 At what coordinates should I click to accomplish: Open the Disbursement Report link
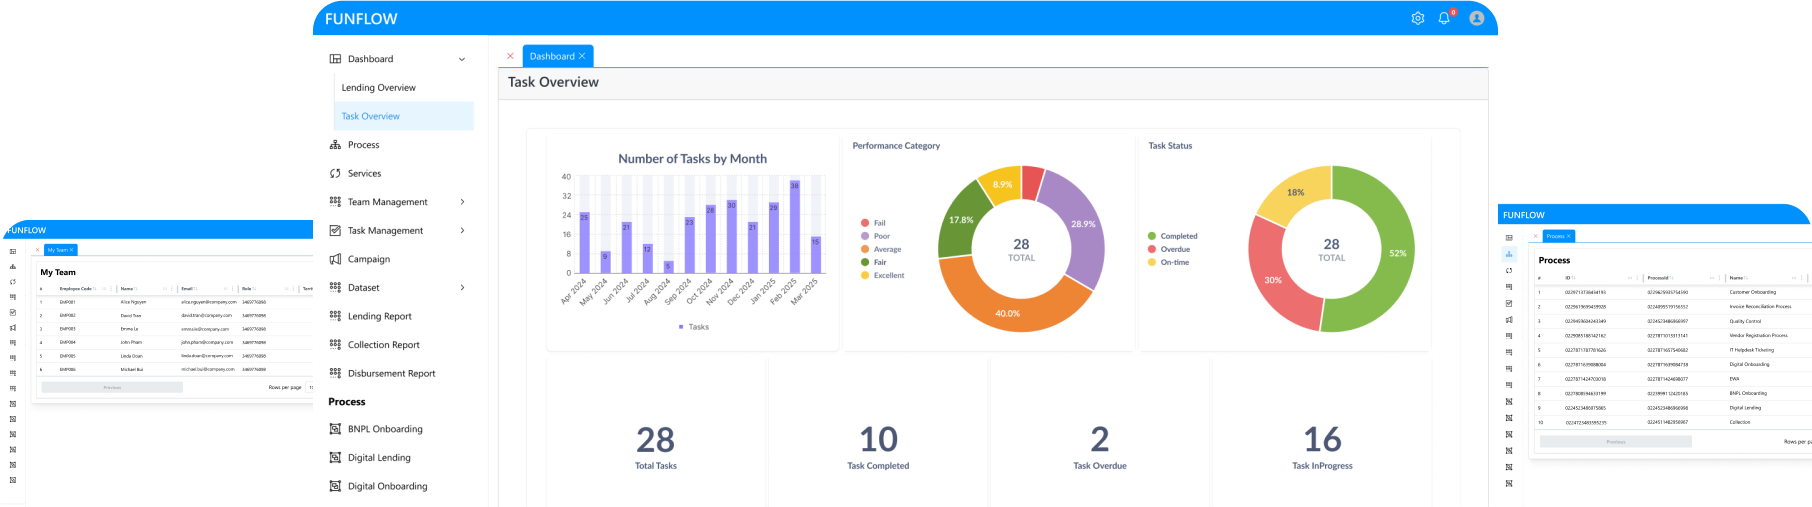pos(391,374)
